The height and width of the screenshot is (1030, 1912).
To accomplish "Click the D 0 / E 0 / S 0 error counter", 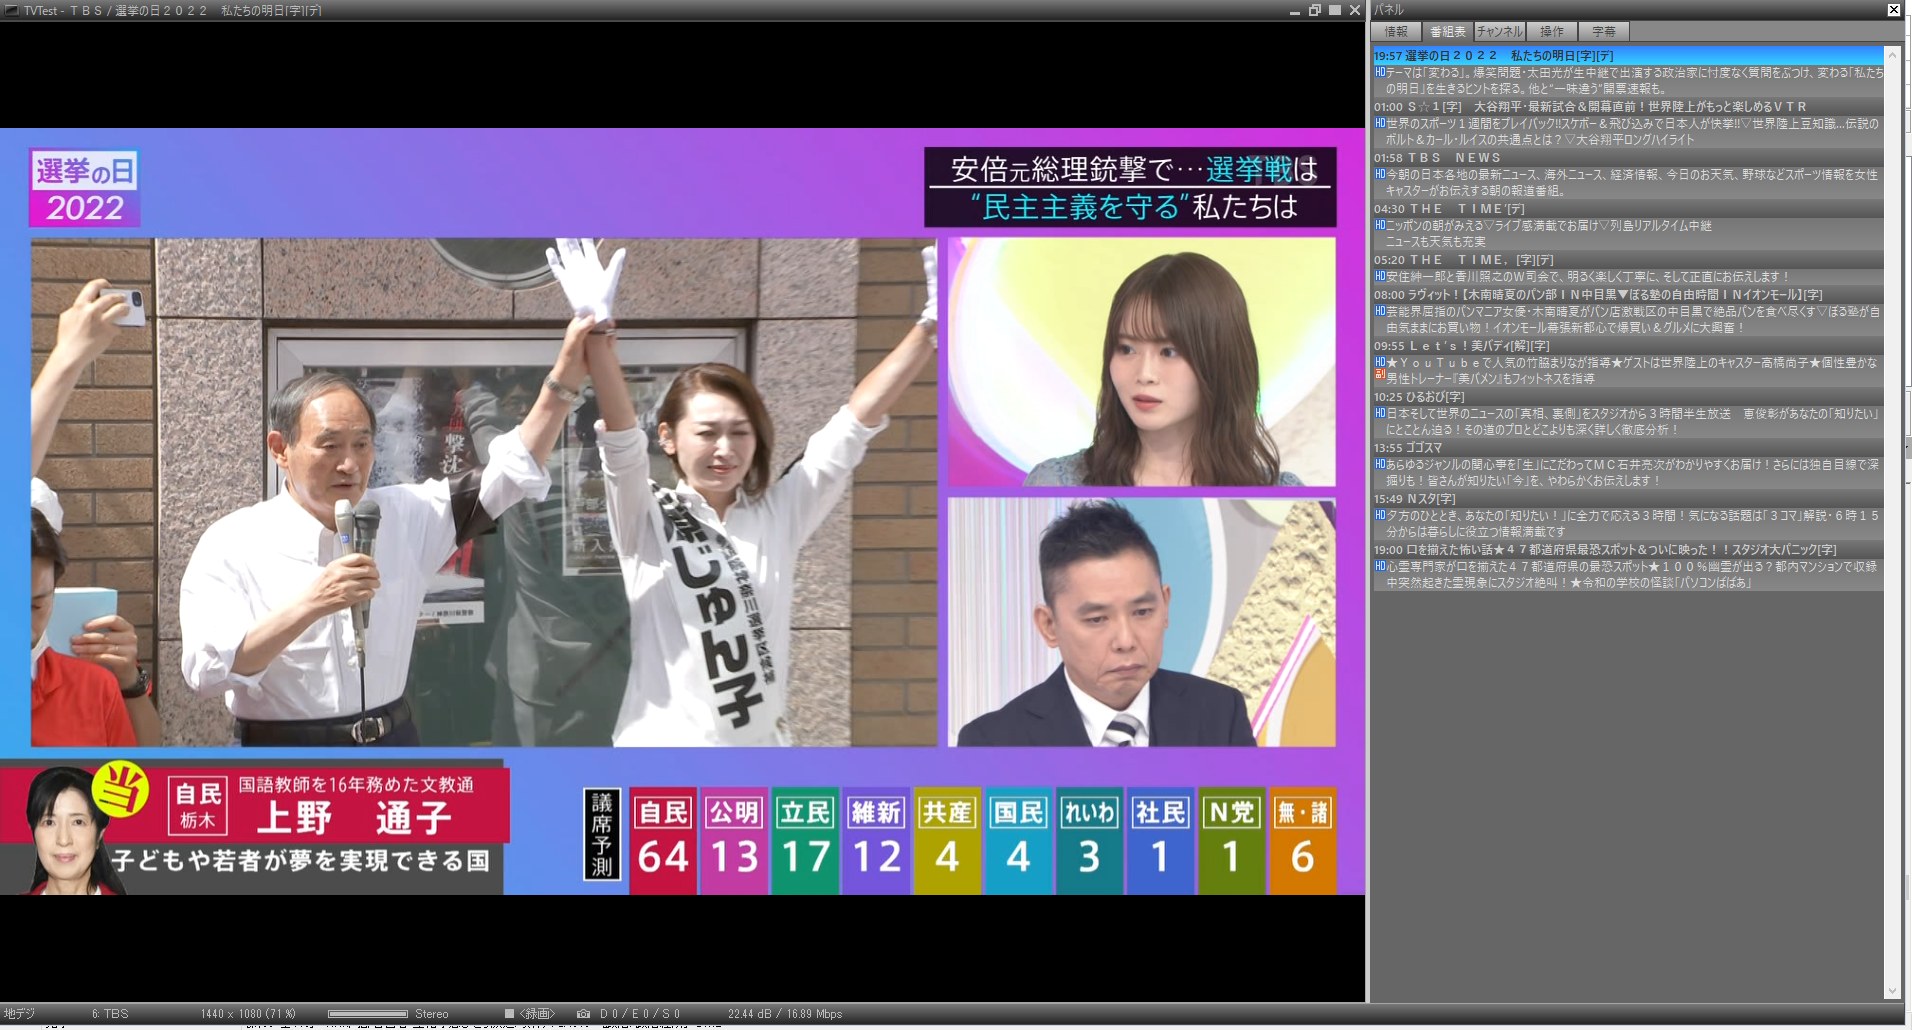I will coord(640,1014).
